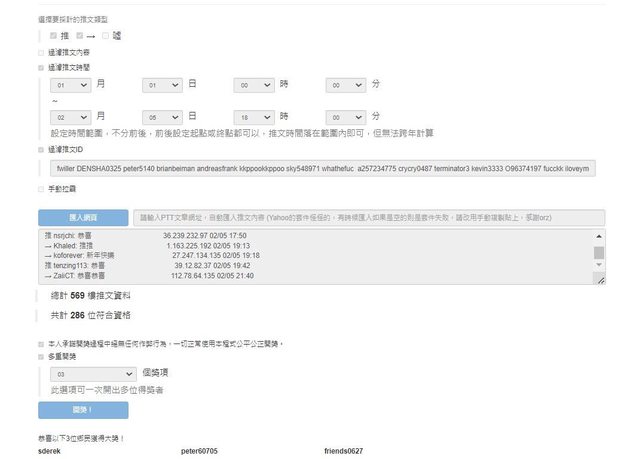This screenshot has height=459, width=640.
Task: Open the end month dropdown
Action: (70, 118)
